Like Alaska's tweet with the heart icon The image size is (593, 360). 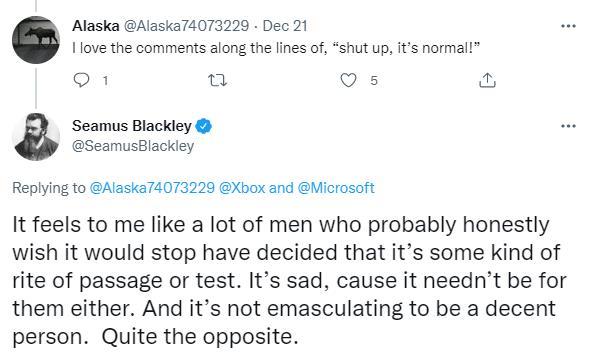click(348, 80)
